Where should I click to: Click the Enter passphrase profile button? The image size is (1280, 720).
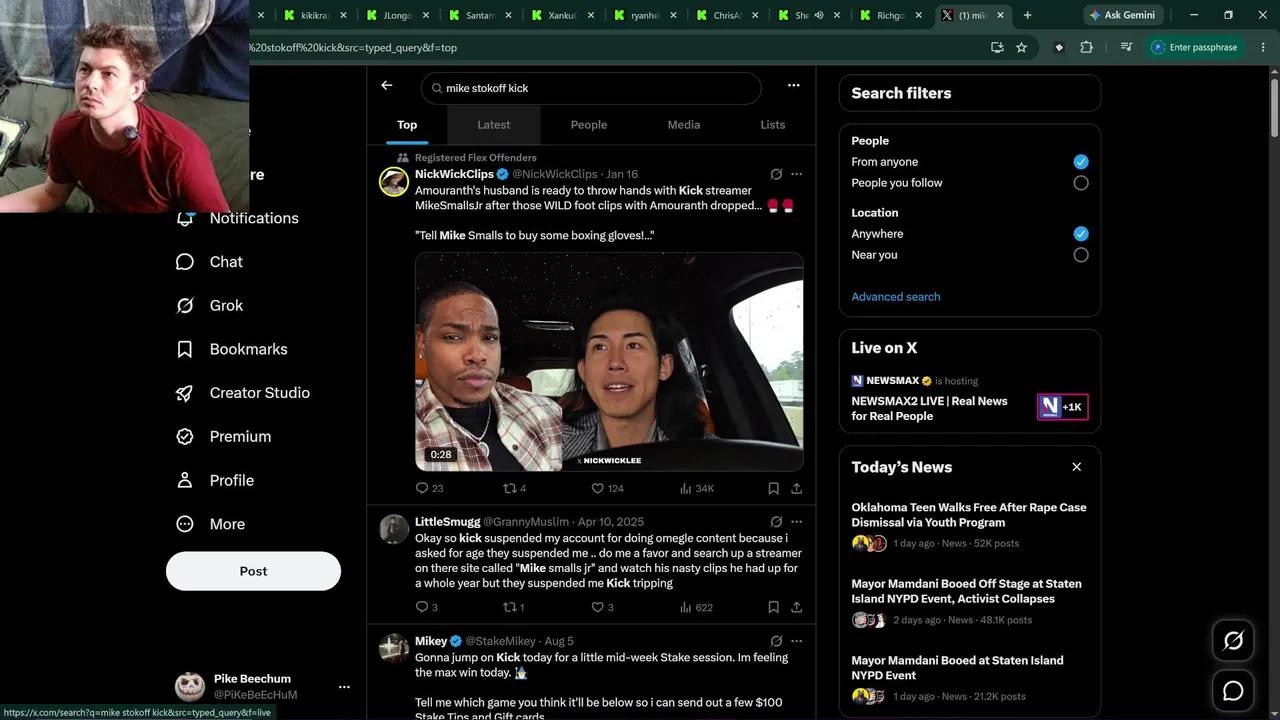pyautogui.click(x=1195, y=47)
